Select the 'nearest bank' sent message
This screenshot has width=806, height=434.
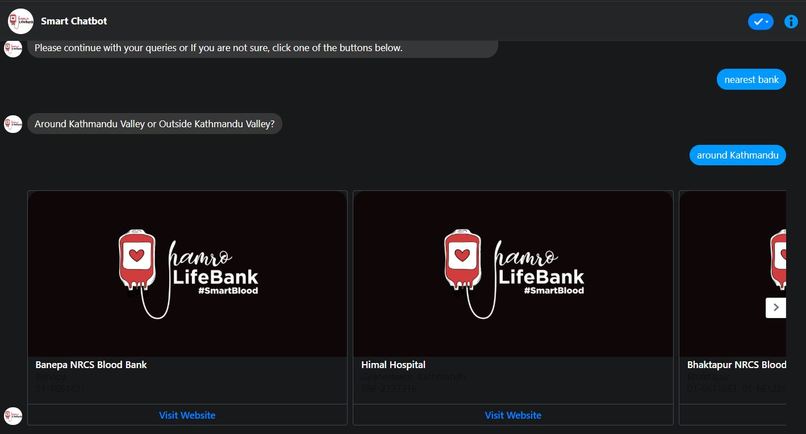[751, 80]
